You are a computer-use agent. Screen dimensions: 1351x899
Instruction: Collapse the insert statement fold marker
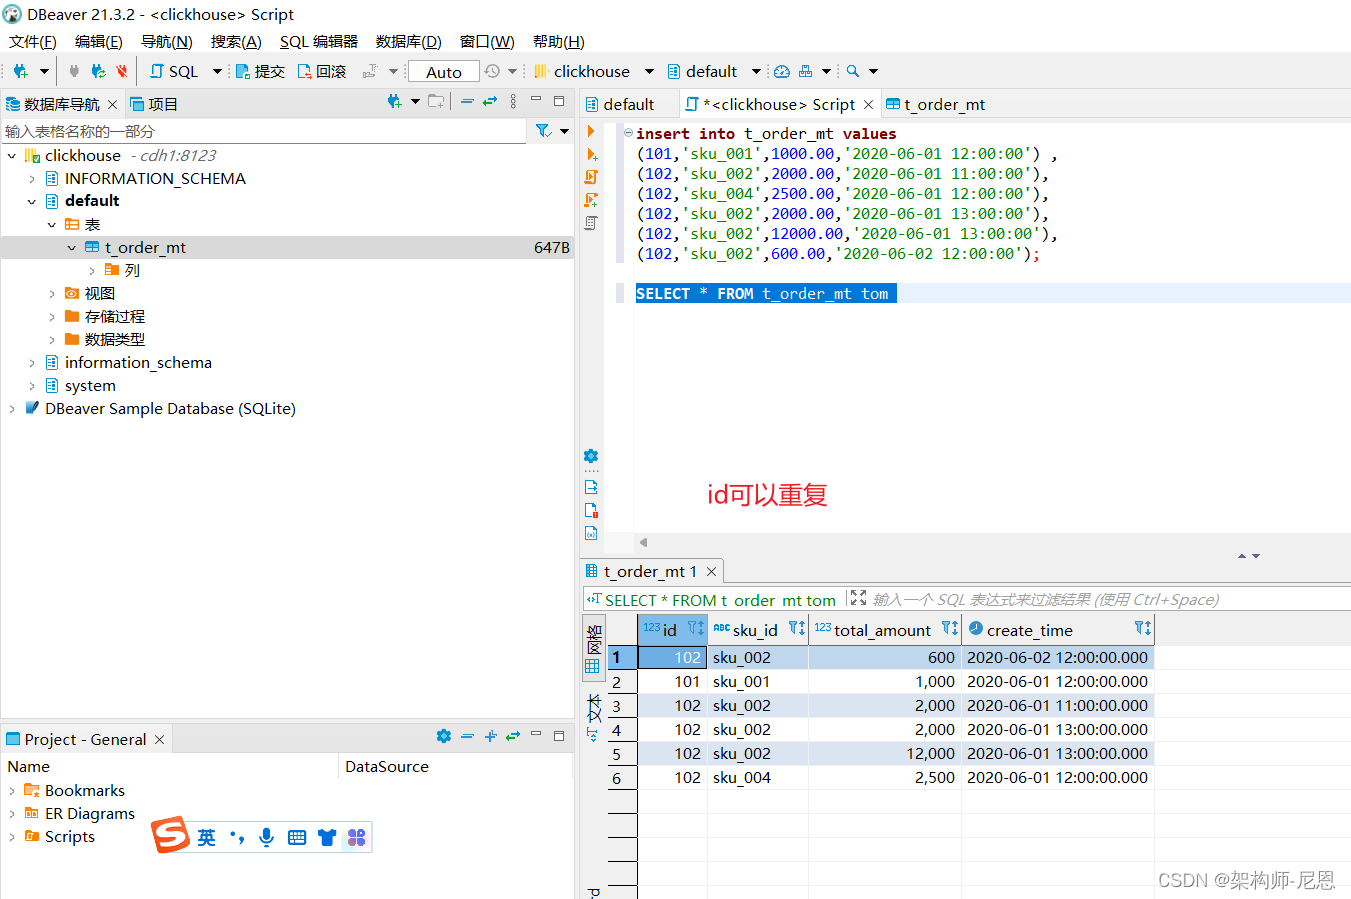click(628, 132)
